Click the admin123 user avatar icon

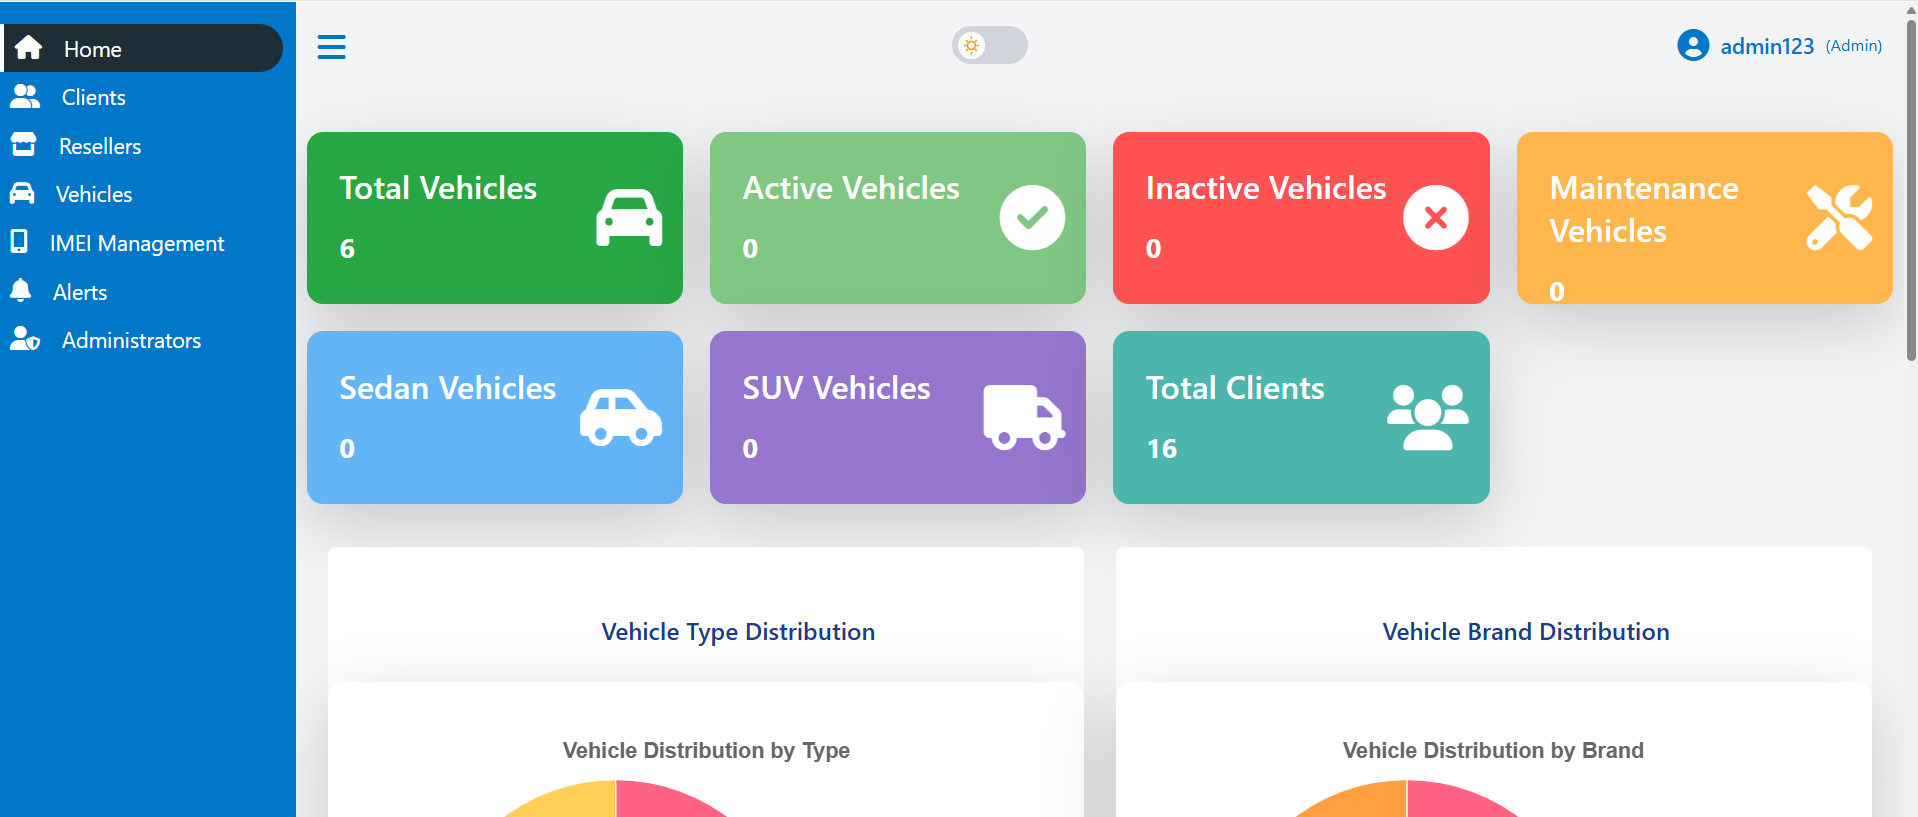[1693, 45]
